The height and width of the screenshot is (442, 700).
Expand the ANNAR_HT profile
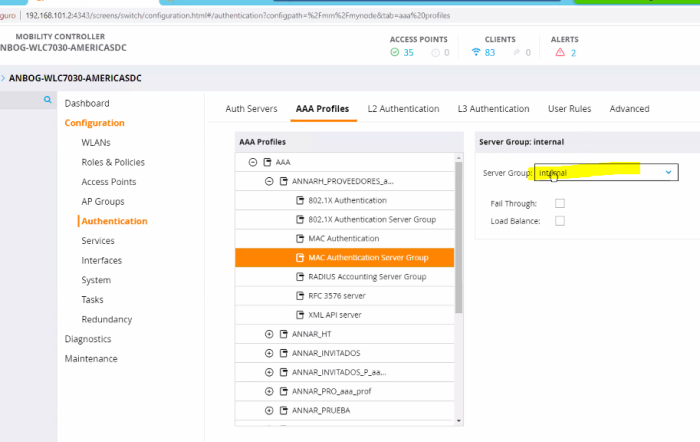(269, 334)
